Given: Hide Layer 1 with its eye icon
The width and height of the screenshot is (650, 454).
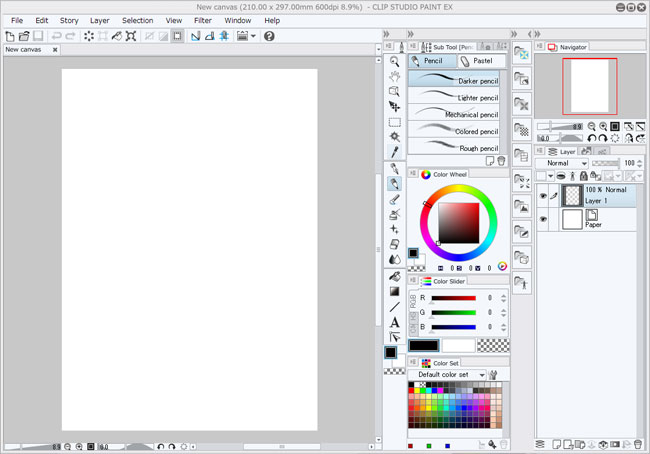Looking at the screenshot, I should tap(544, 196).
